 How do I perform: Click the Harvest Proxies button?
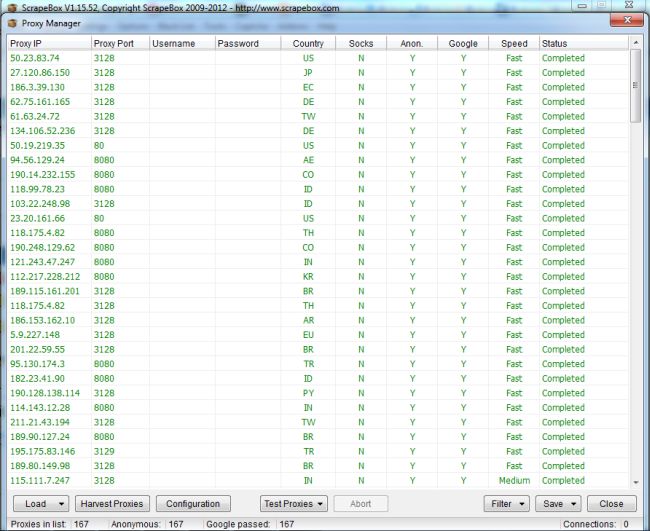pos(112,504)
